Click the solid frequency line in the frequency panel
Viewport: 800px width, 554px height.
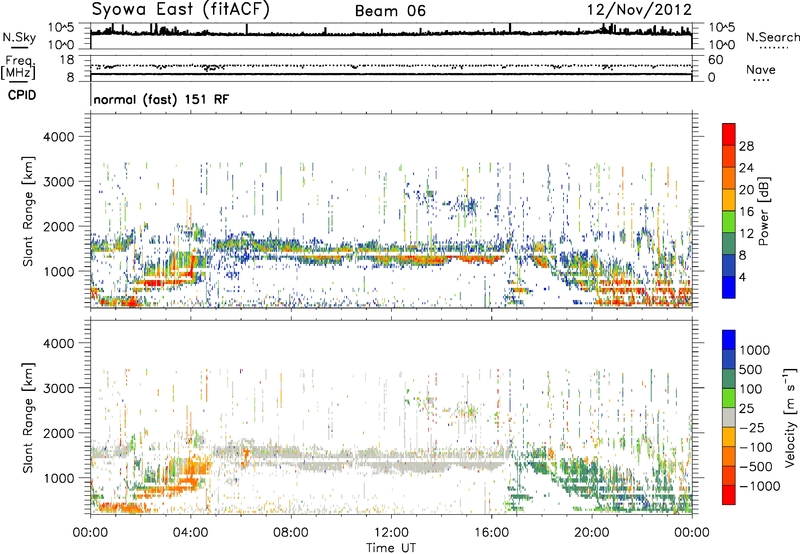pyautogui.click(x=391, y=74)
